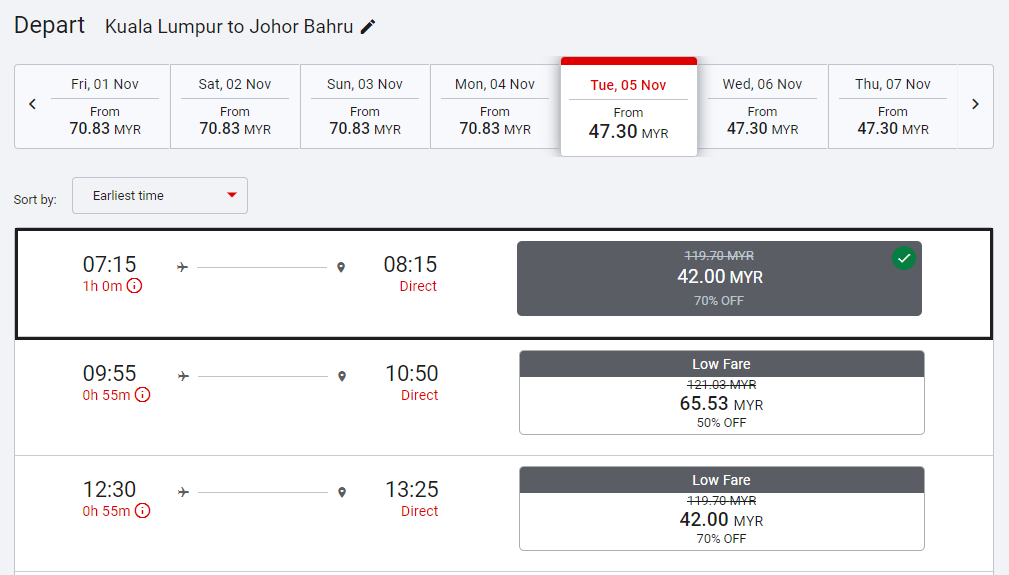Click the red dropdown arrow in sort box

(x=232, y=196)
